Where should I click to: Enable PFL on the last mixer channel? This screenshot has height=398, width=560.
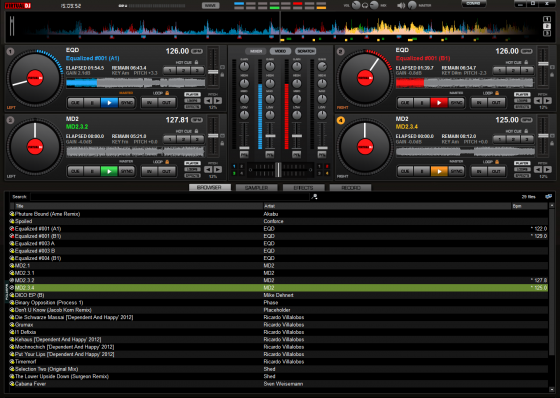(322, 155)
